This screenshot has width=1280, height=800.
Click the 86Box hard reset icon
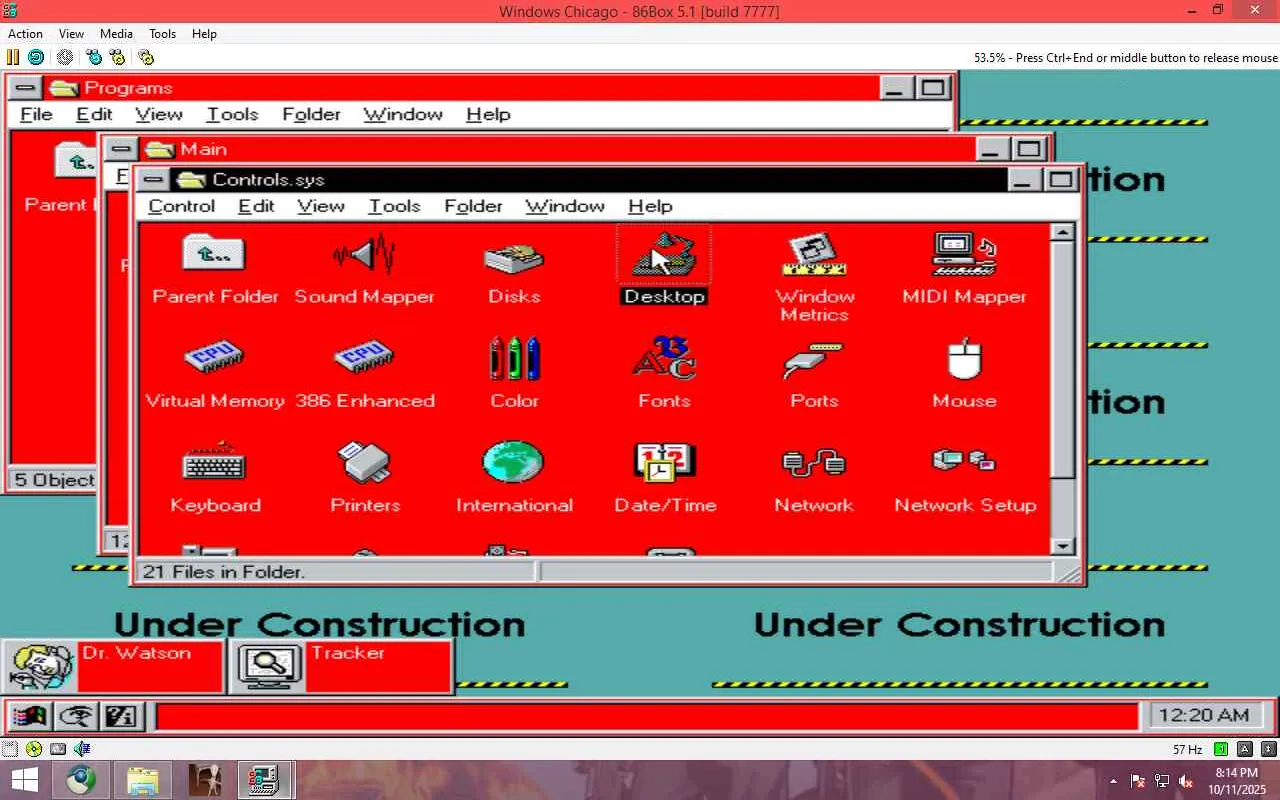(x=36, y=57)
